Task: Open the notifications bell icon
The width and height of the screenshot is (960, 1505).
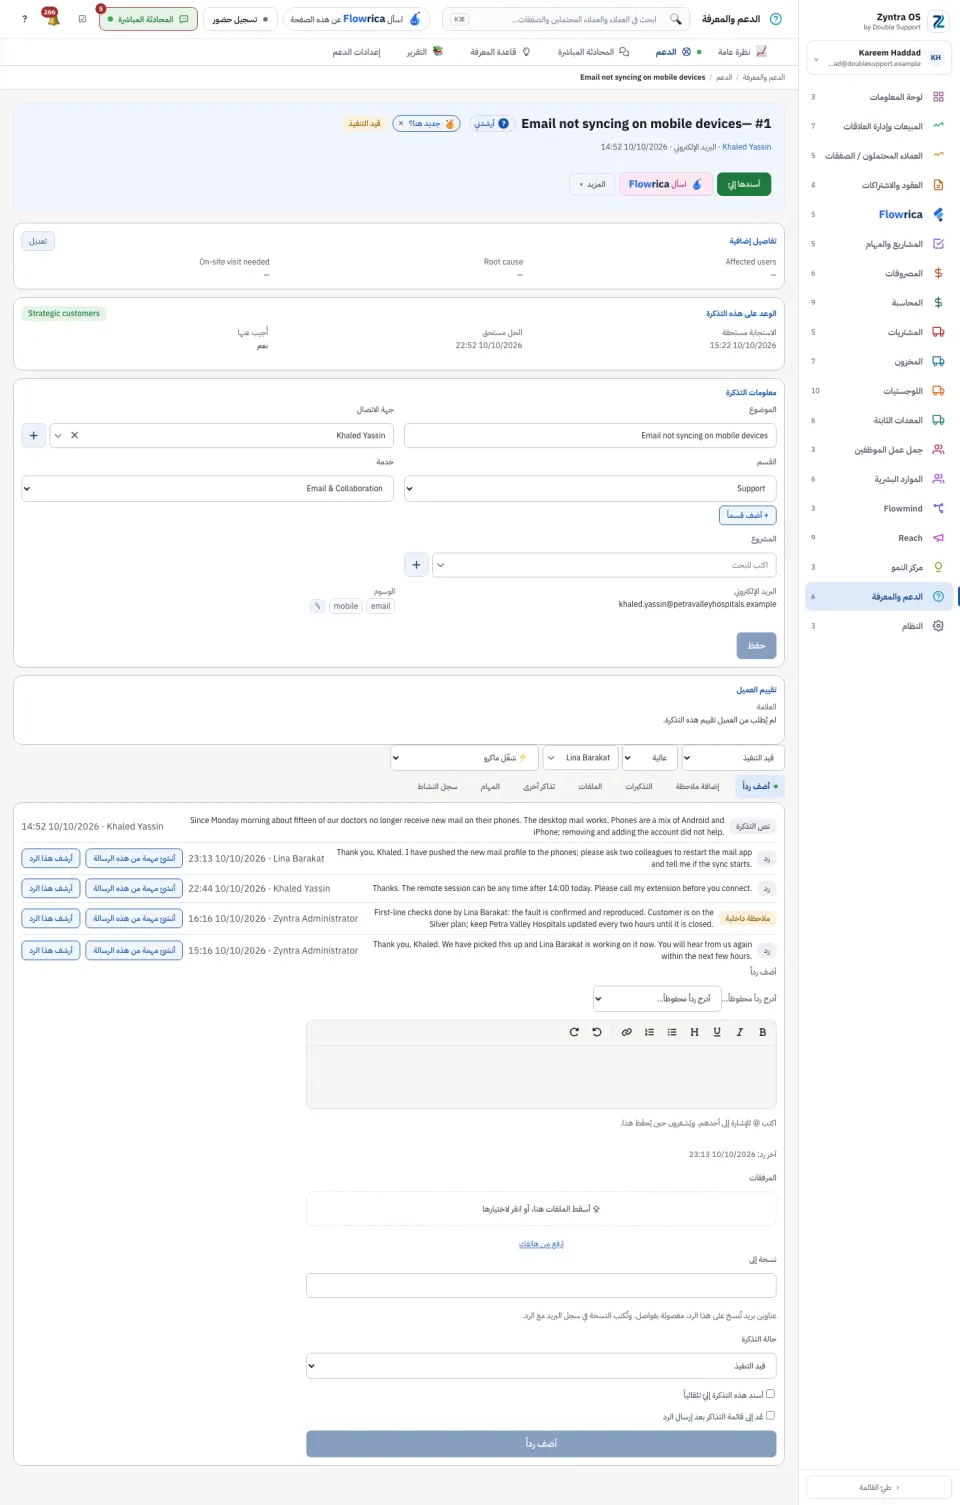Action: [x=52, y=19]
